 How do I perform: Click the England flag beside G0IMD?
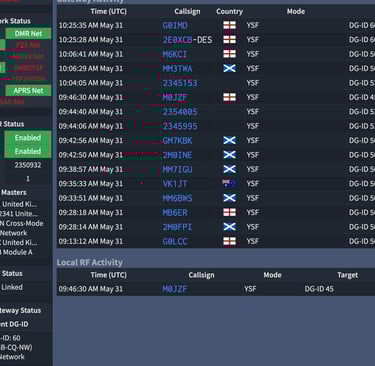(229, 25)
